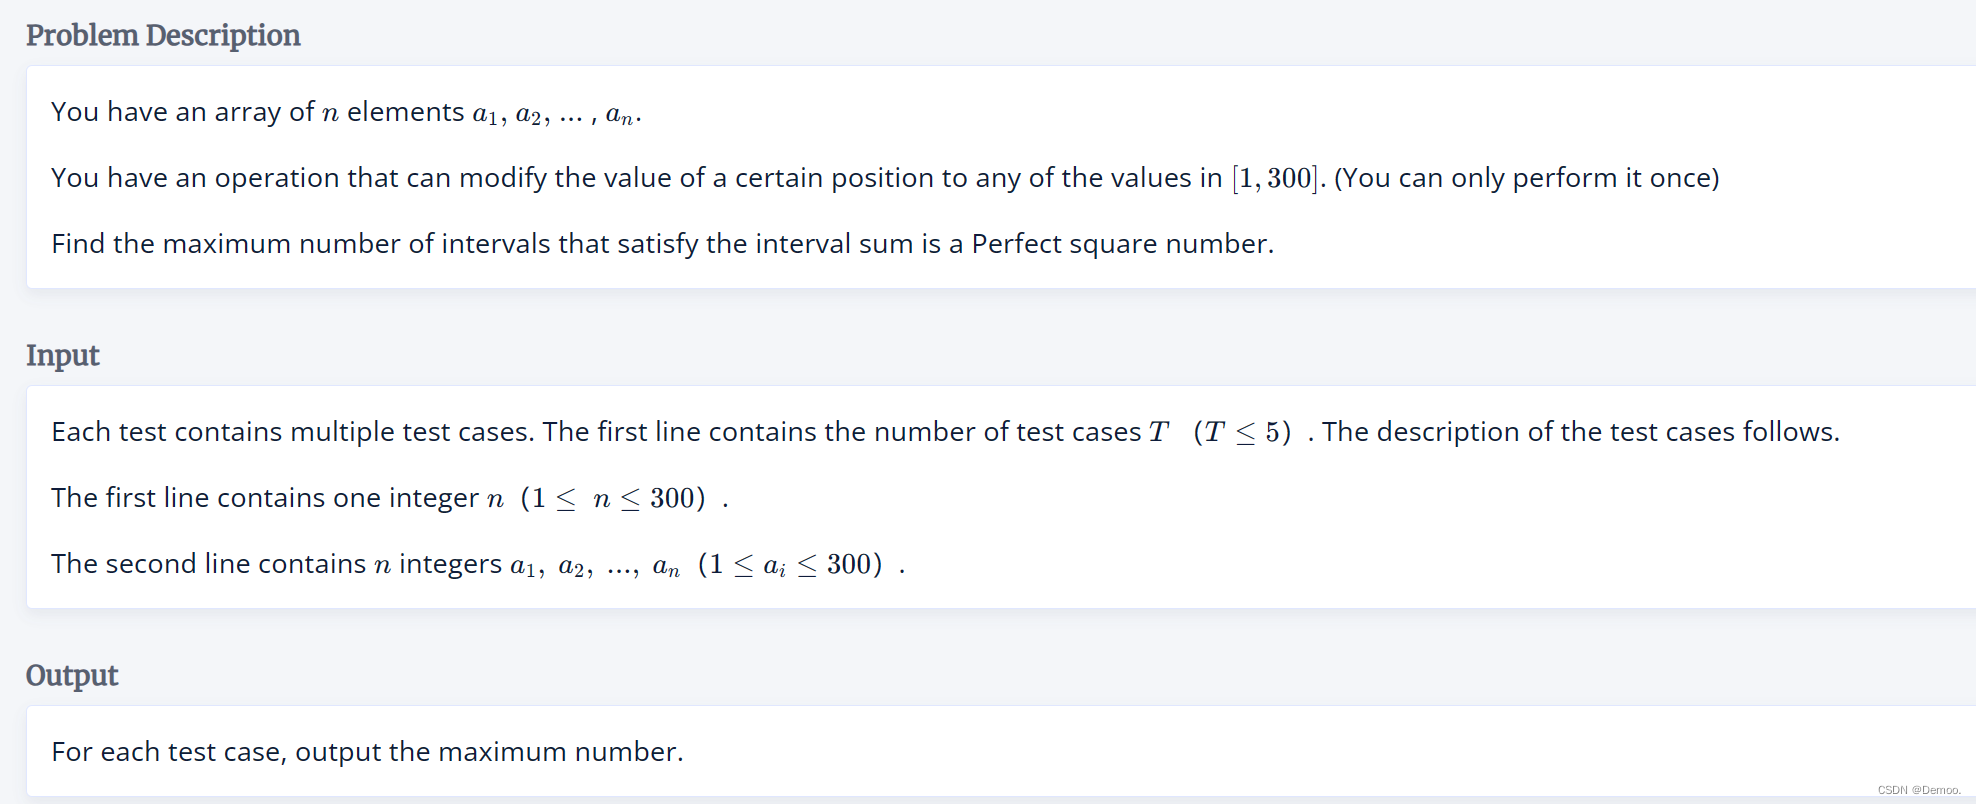This screenshot has width=1976, height=804.
Task: Click the constraint (1 ≤ n ≤ 300) formula
Action: pyautogui.click(x=613, y=498)
